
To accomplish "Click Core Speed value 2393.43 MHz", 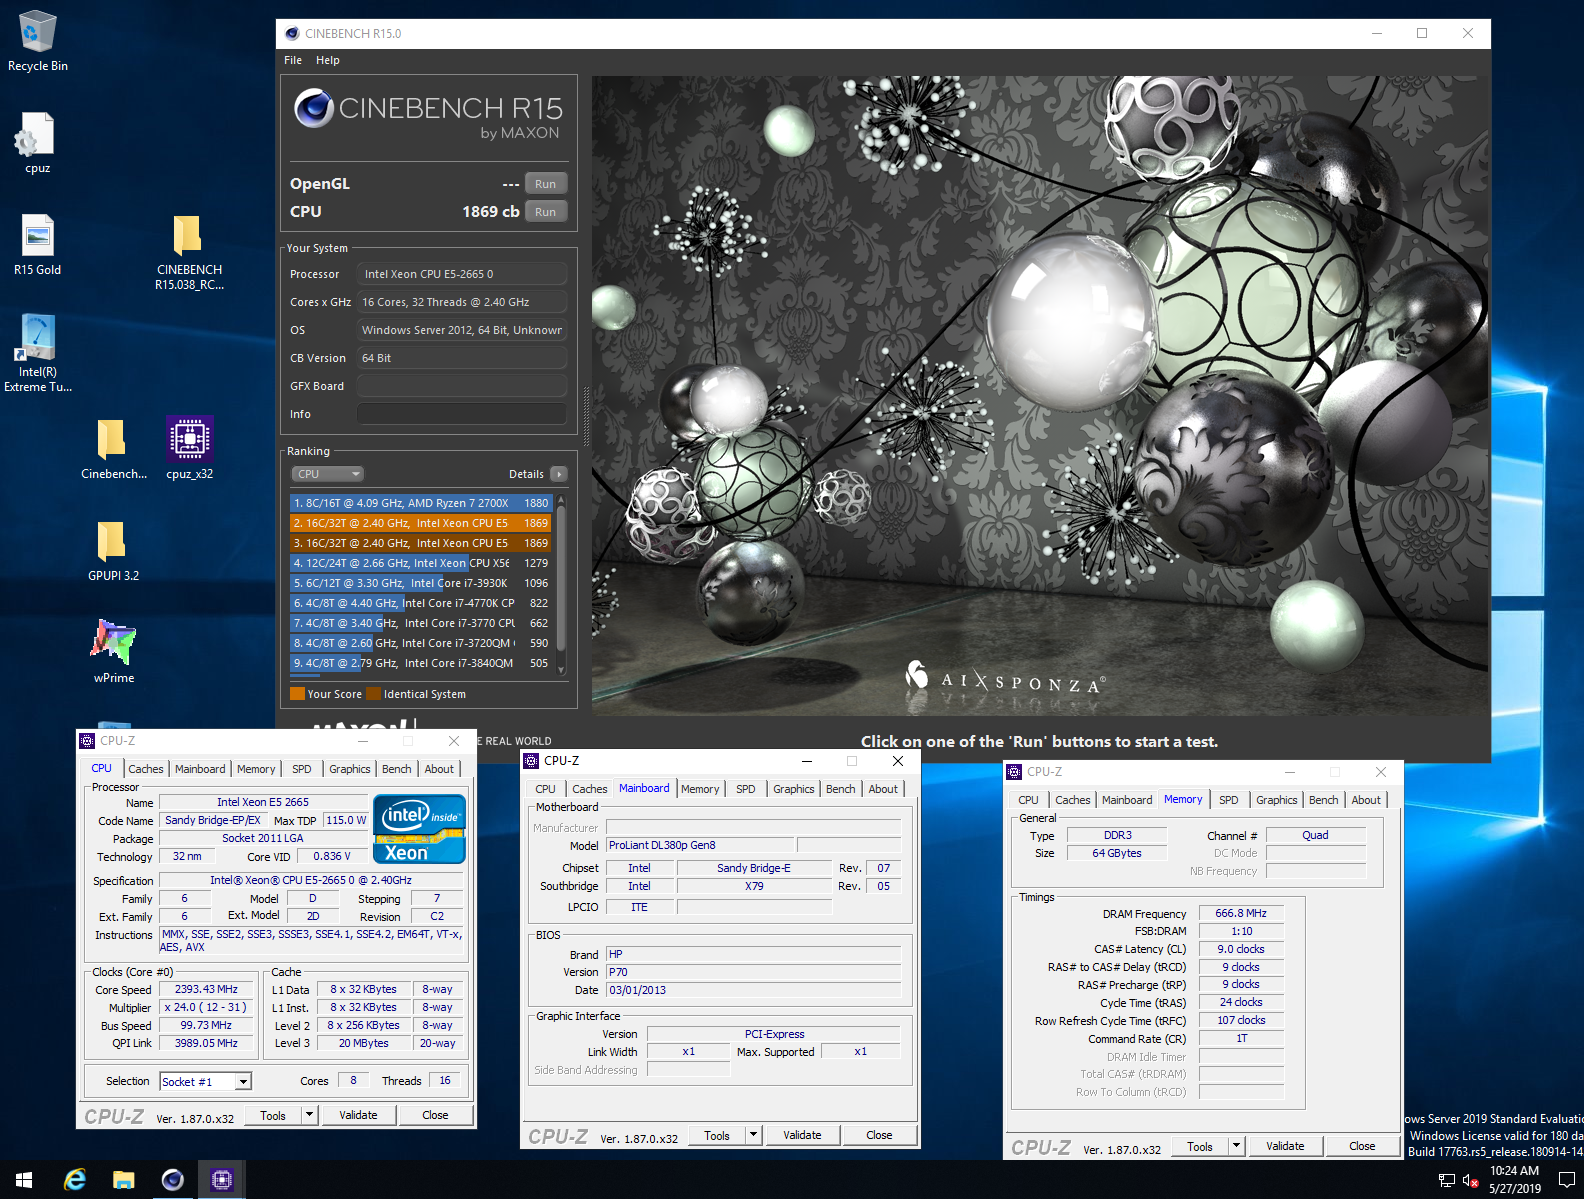I will tap(206, 989).
